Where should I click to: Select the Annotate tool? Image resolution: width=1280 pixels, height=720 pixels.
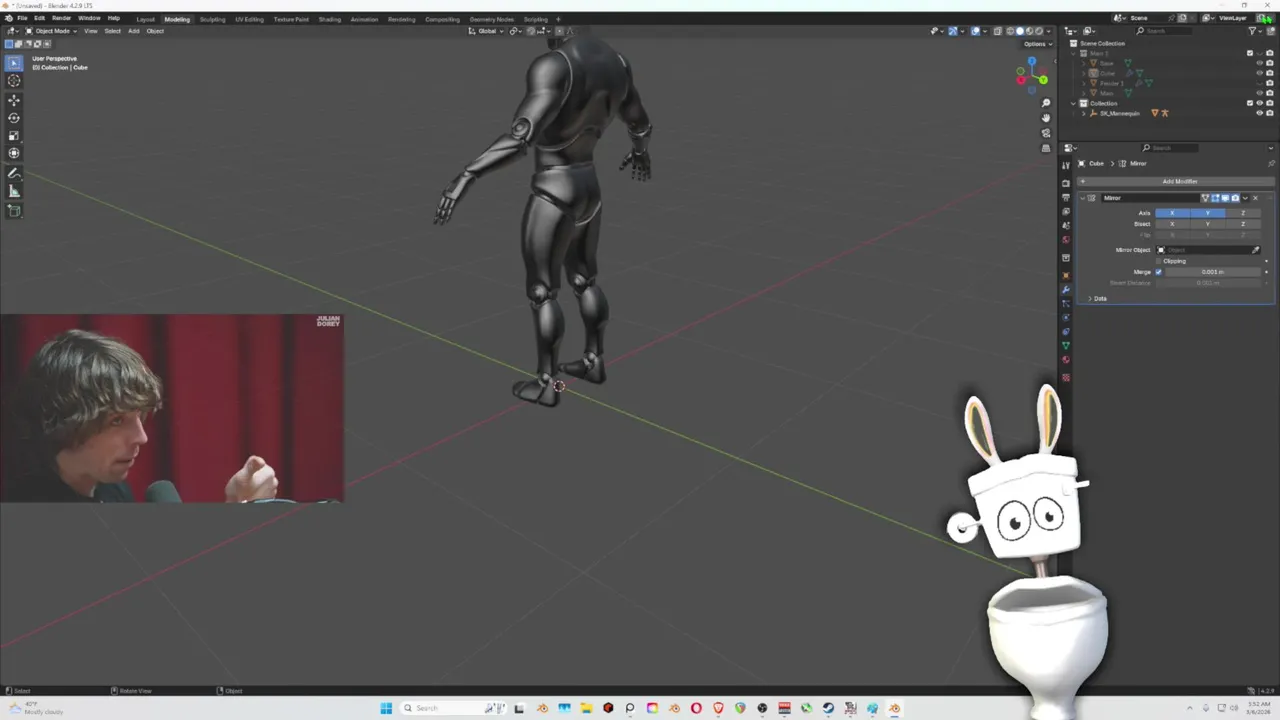(x=14, y=173)
